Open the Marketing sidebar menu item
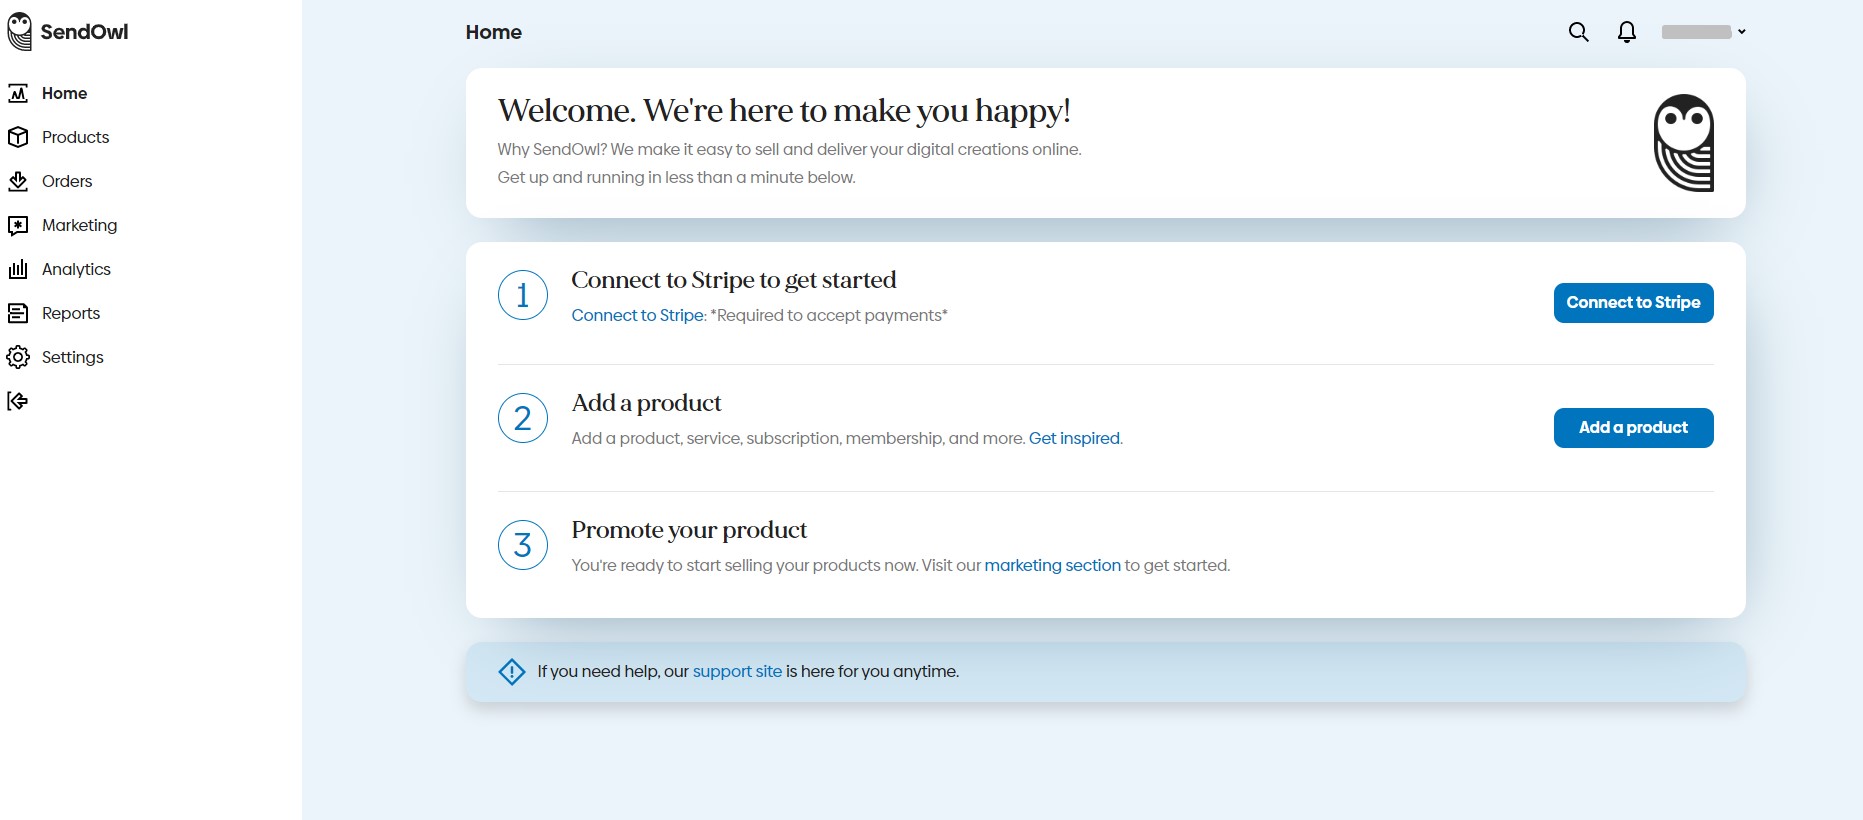The height and width of the screenshot is (820, 1863). click(x=79, y=225)
